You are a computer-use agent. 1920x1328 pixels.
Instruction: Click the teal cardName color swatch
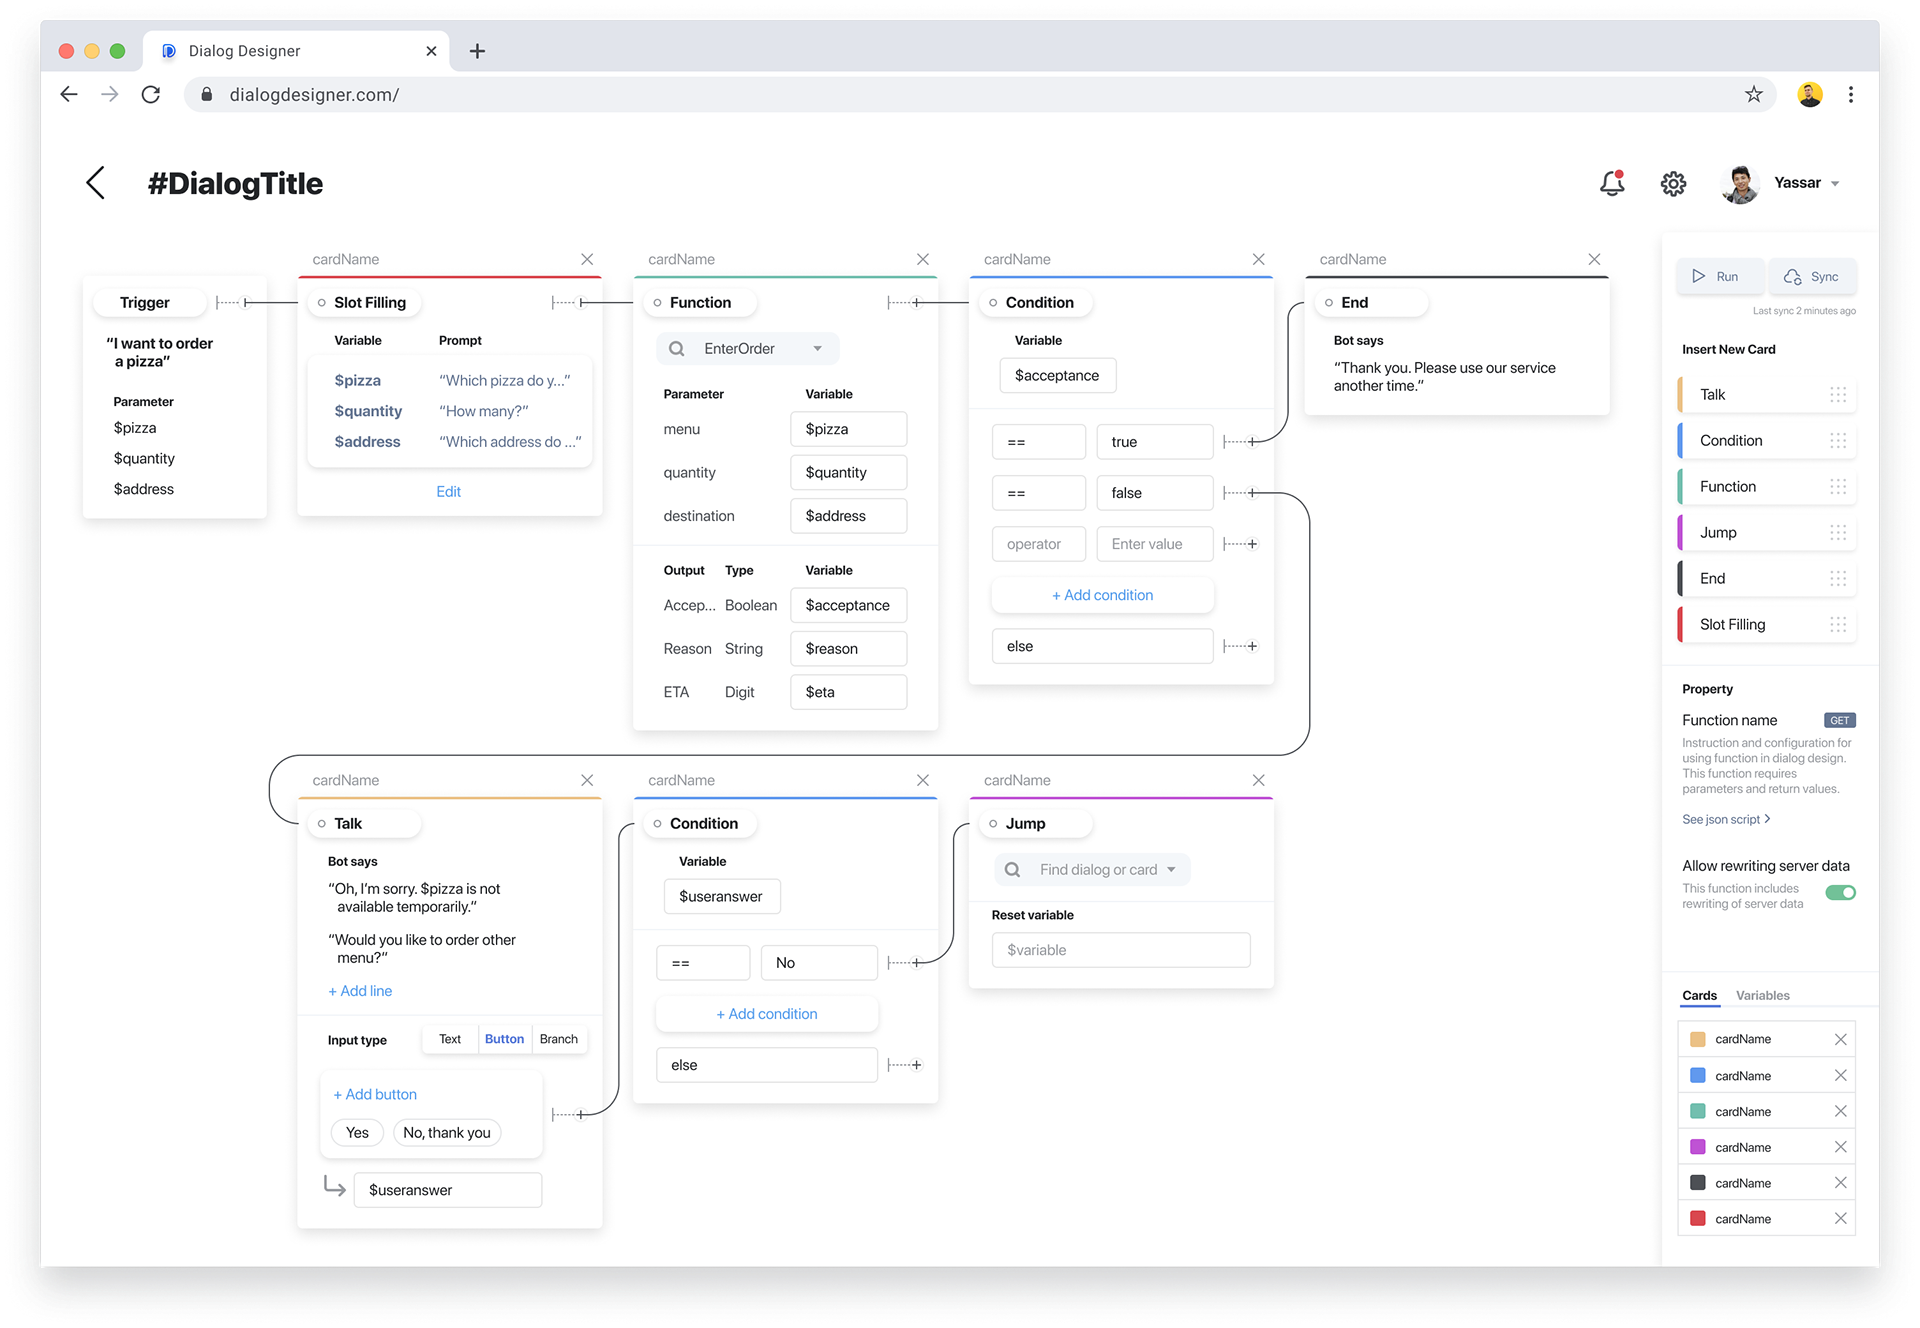pyautogui.click(x=1697, y=1111)
